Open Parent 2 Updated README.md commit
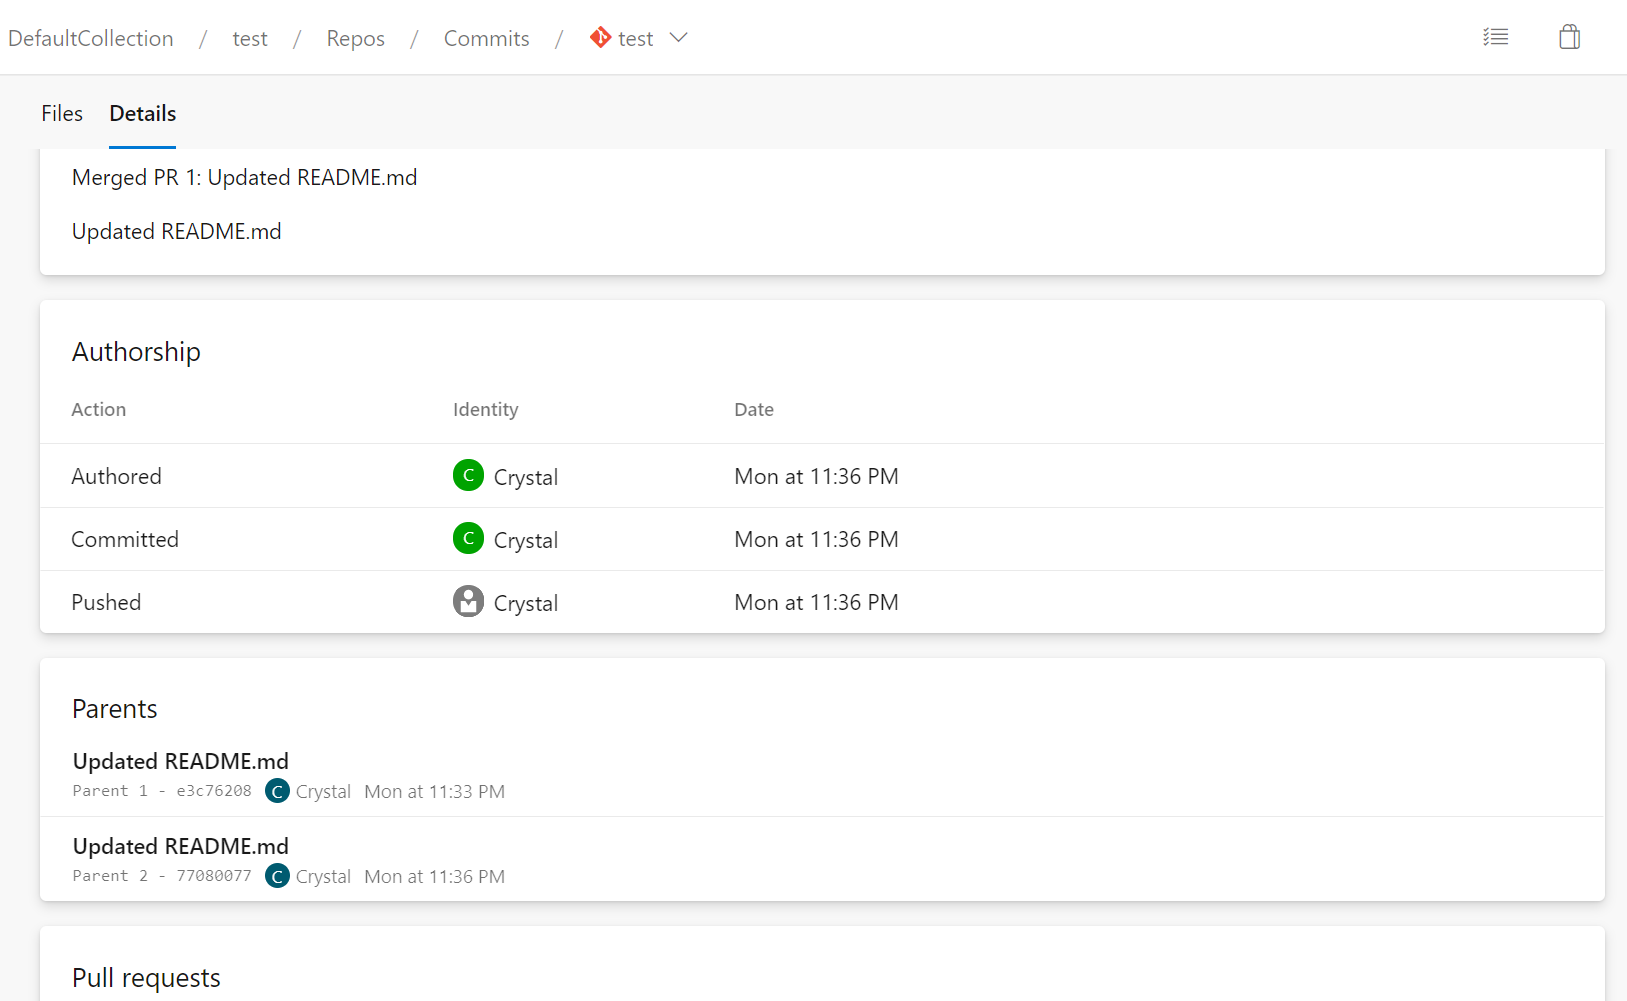The height and width of the screenshot is (1001, 1627). 180,846
